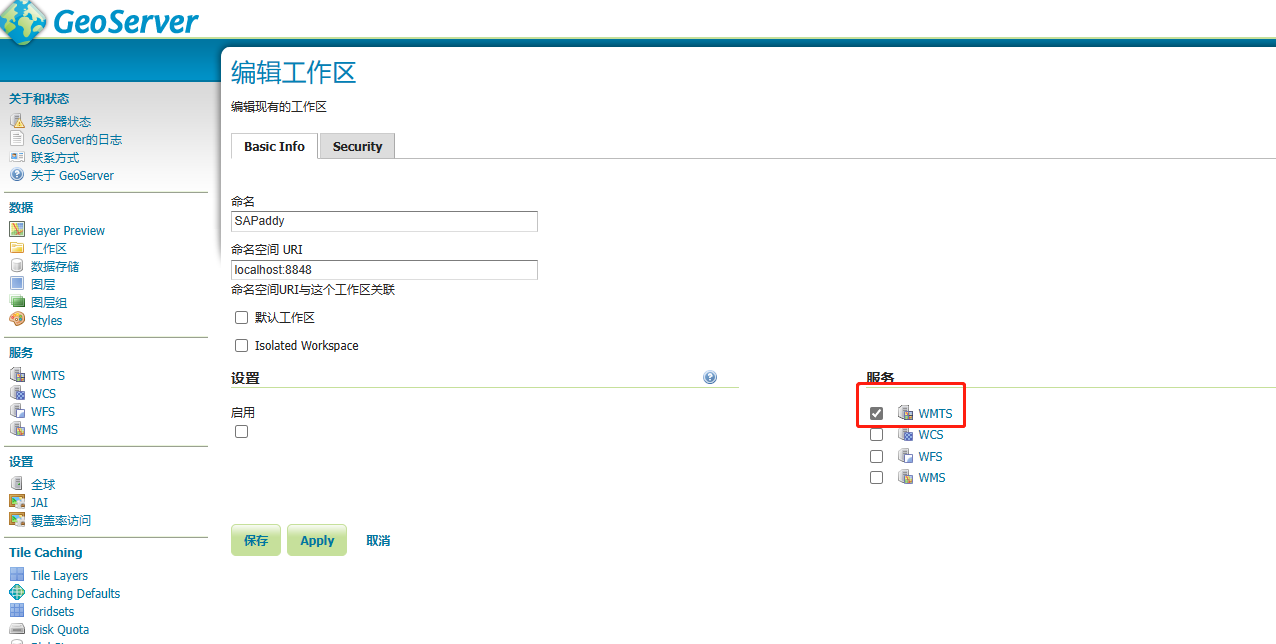Open the Caching Defaults link
The height and width of the screenshot is (644, 1276).
[75, 593]
